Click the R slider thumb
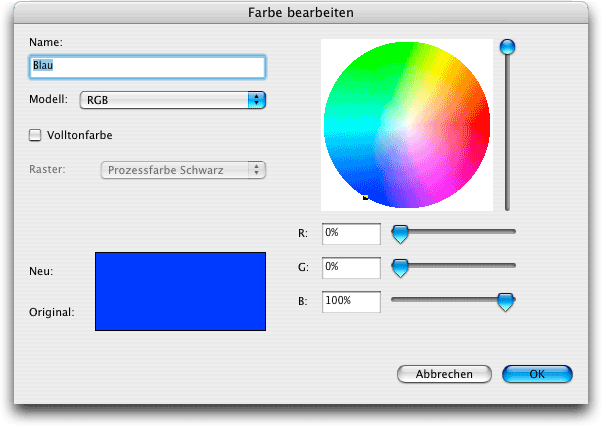 (x=400, y=234)
